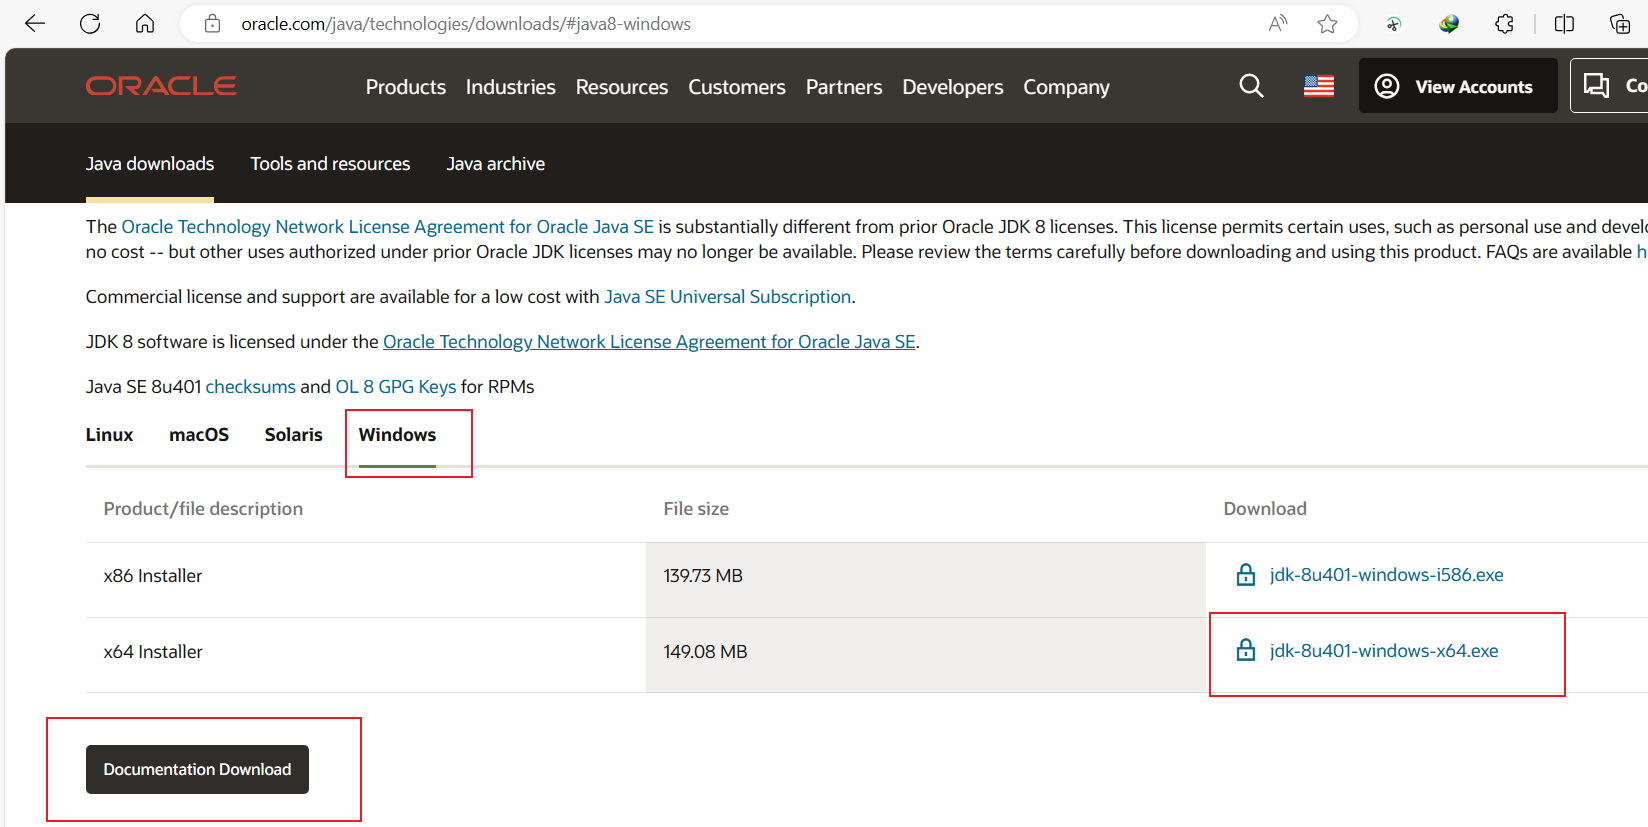Refresh the page with the reload icon

point(90,24)
